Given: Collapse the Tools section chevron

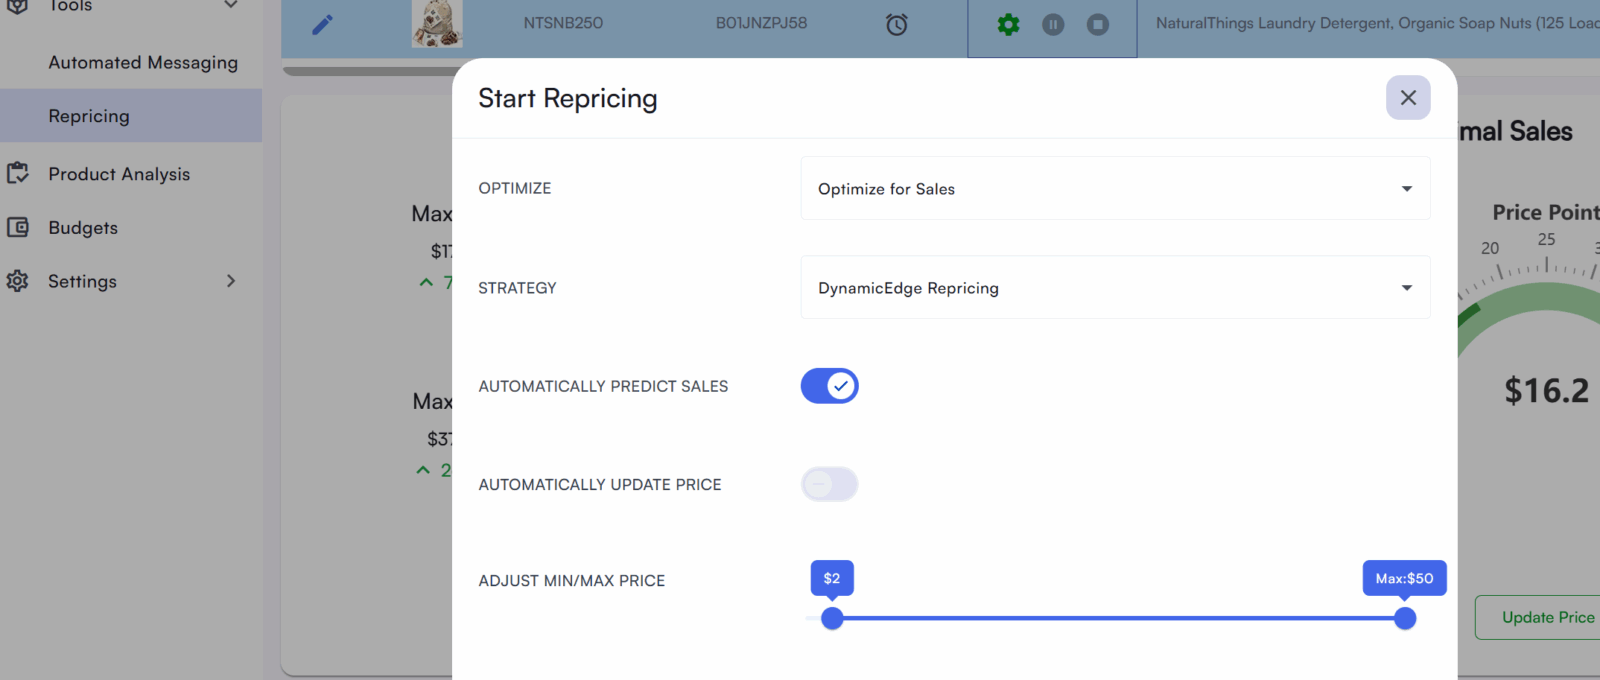Looking at the screenshot, I should click(x=231, y=5).
